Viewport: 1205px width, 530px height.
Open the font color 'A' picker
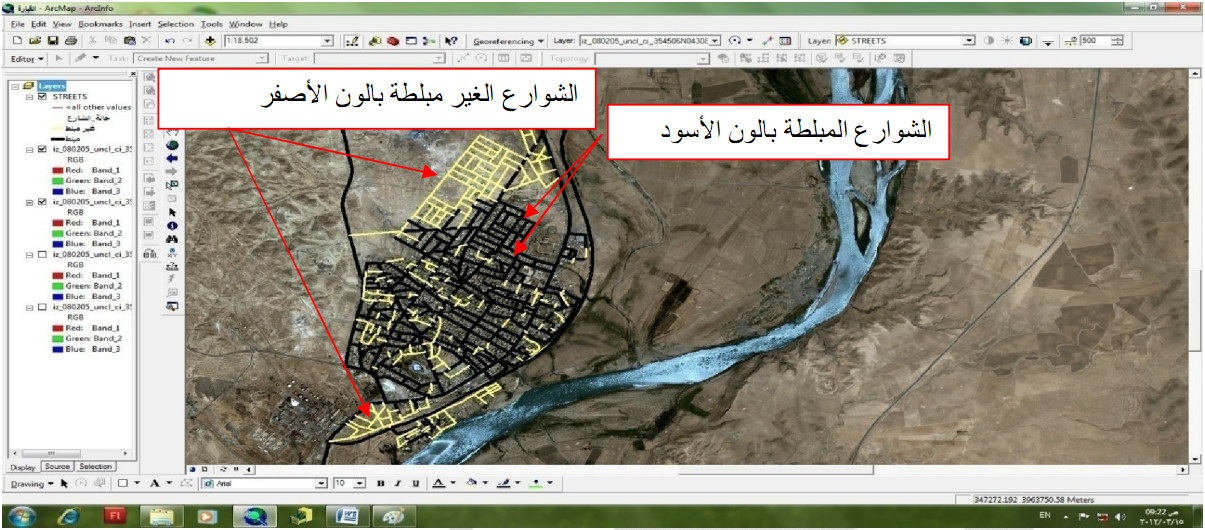(438, 483)
